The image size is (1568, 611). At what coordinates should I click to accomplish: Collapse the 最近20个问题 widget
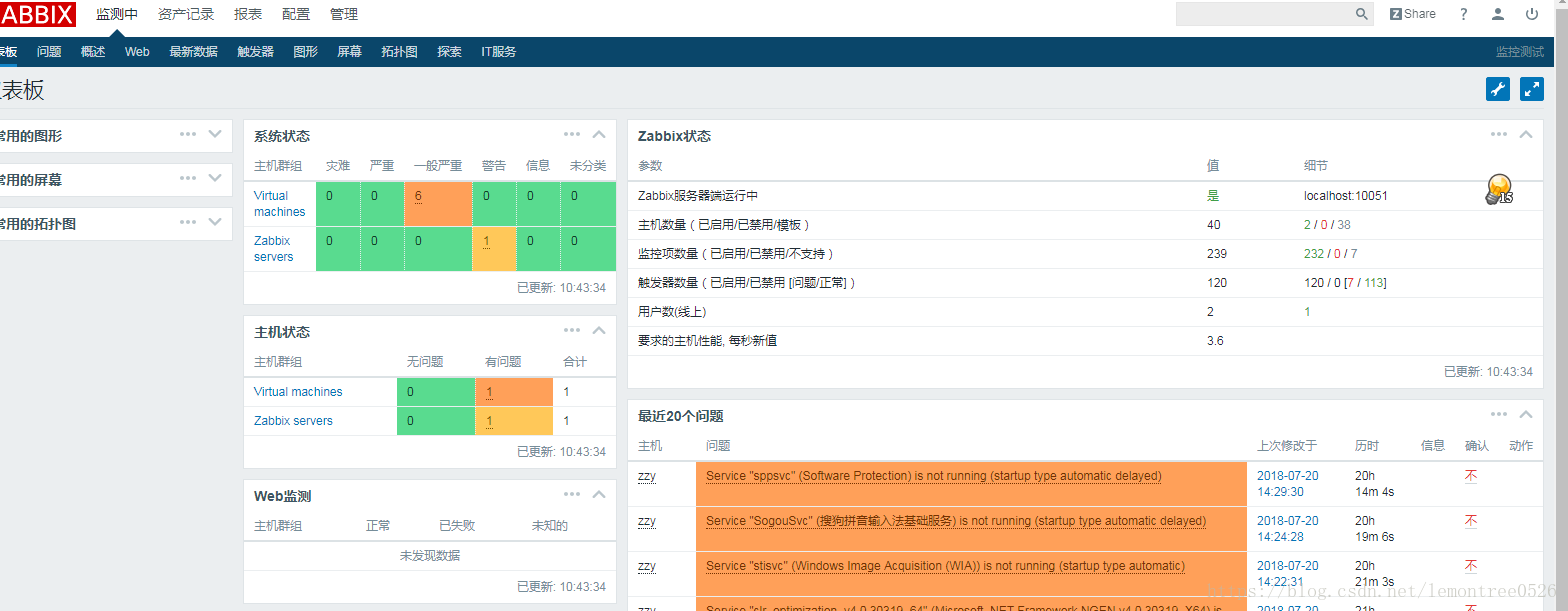pyautogui.click(x=1526, y=414)
